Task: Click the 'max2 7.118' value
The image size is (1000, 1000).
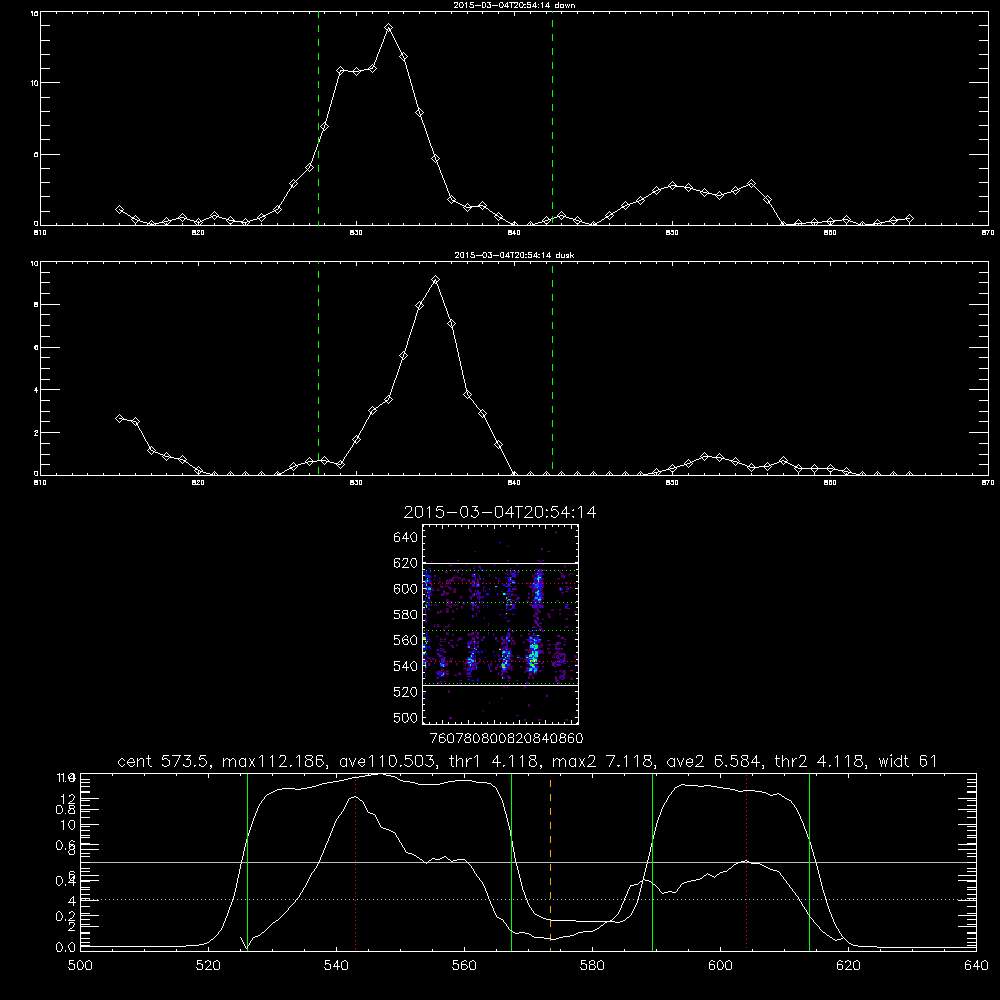Action: [x=604, y=761]
